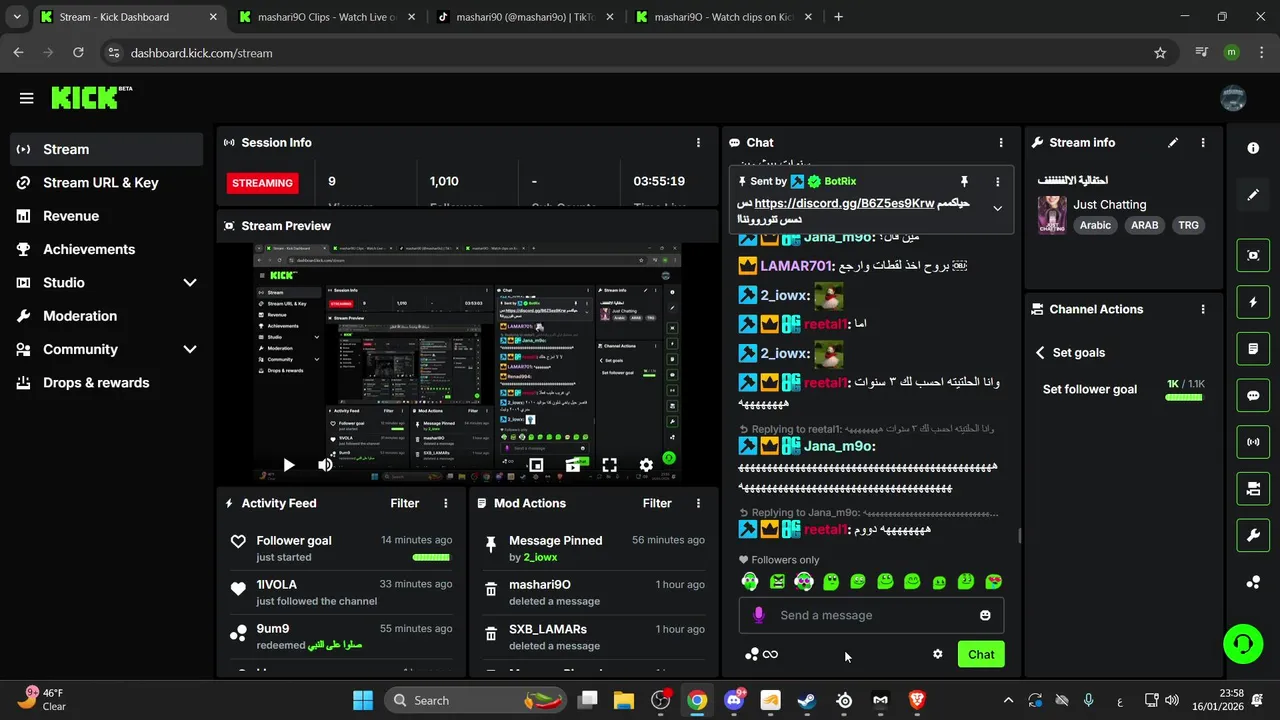Toggle theater mode icon in stream preview
This screenshot has height=720, width=1280.
[x=573, y=465]
